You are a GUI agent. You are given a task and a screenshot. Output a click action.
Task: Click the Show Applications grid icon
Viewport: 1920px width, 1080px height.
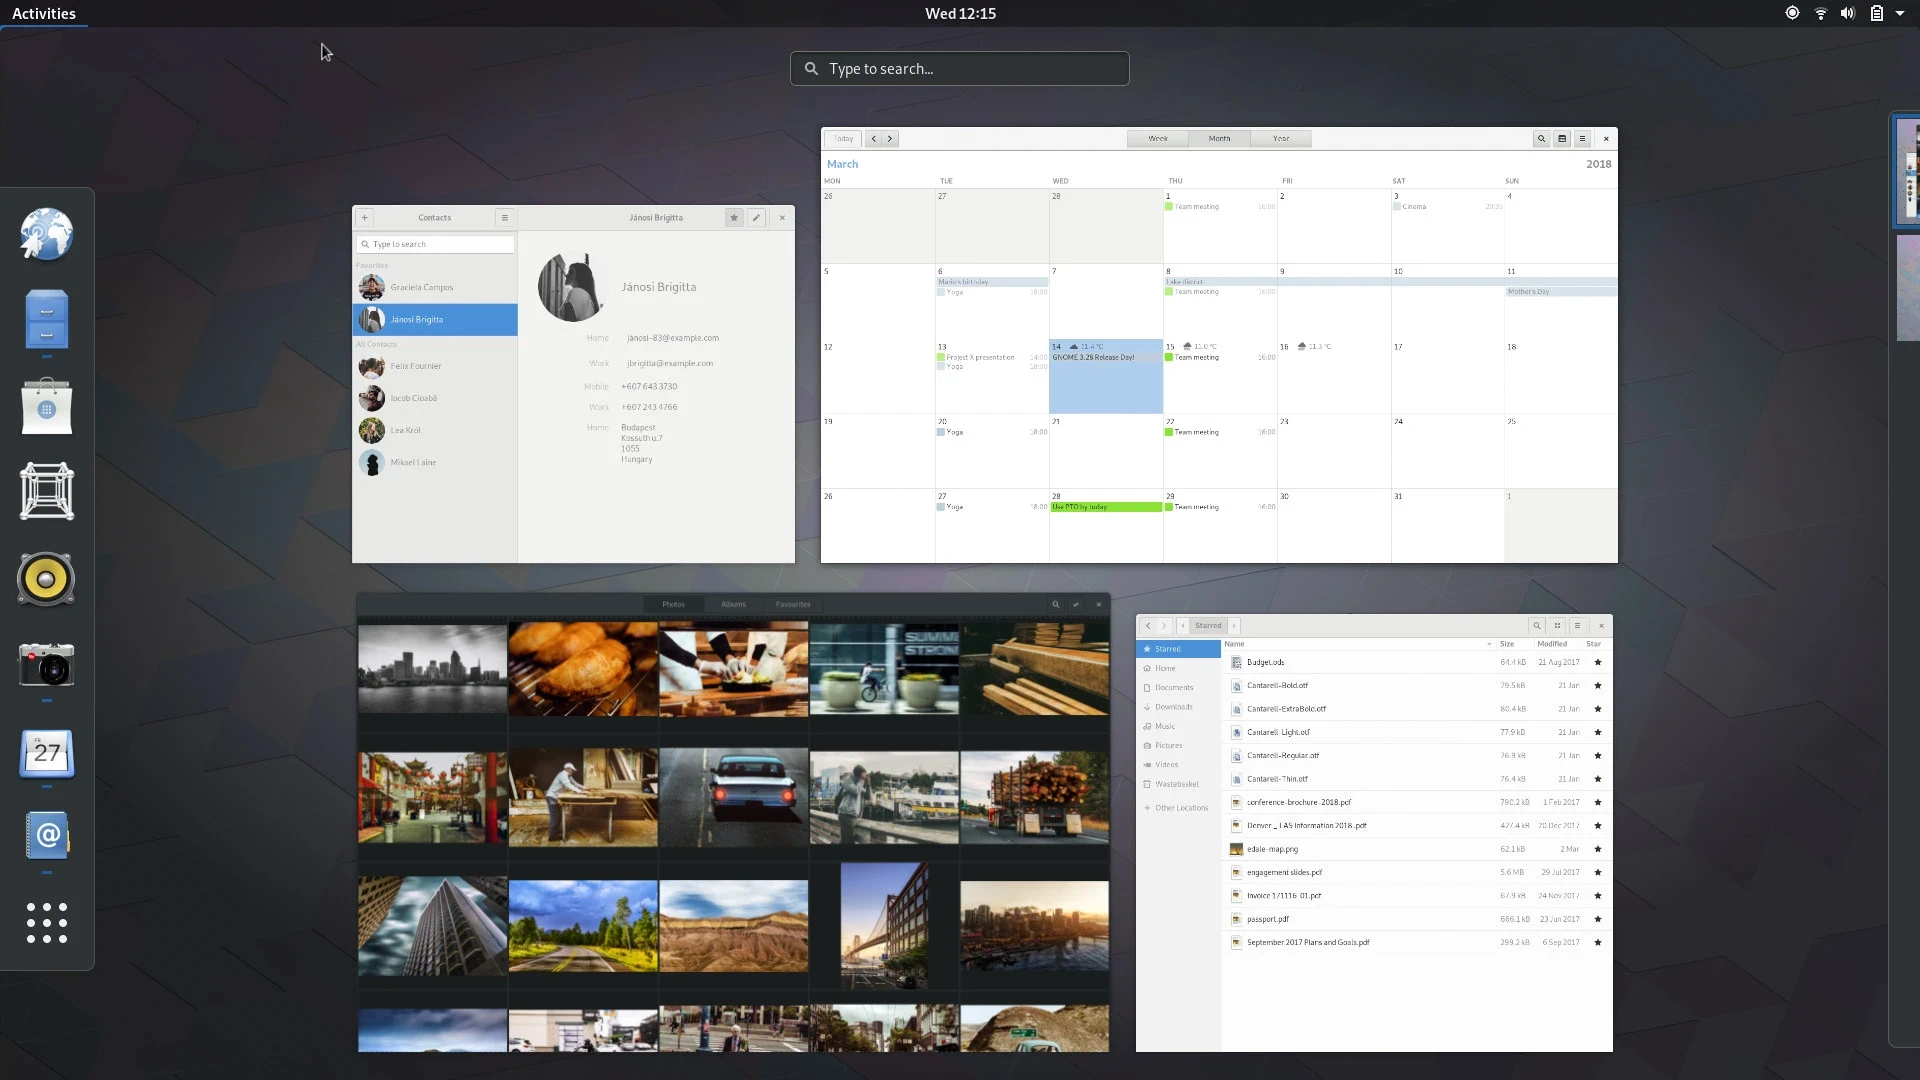pyautogui.click(x=46, y=923)
